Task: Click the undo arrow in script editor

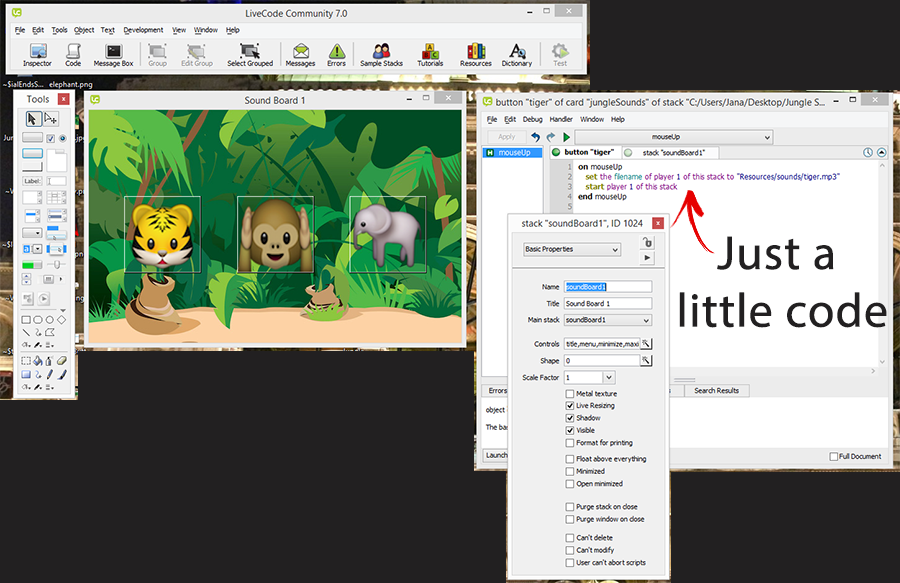Action: (x=535, y=137)
